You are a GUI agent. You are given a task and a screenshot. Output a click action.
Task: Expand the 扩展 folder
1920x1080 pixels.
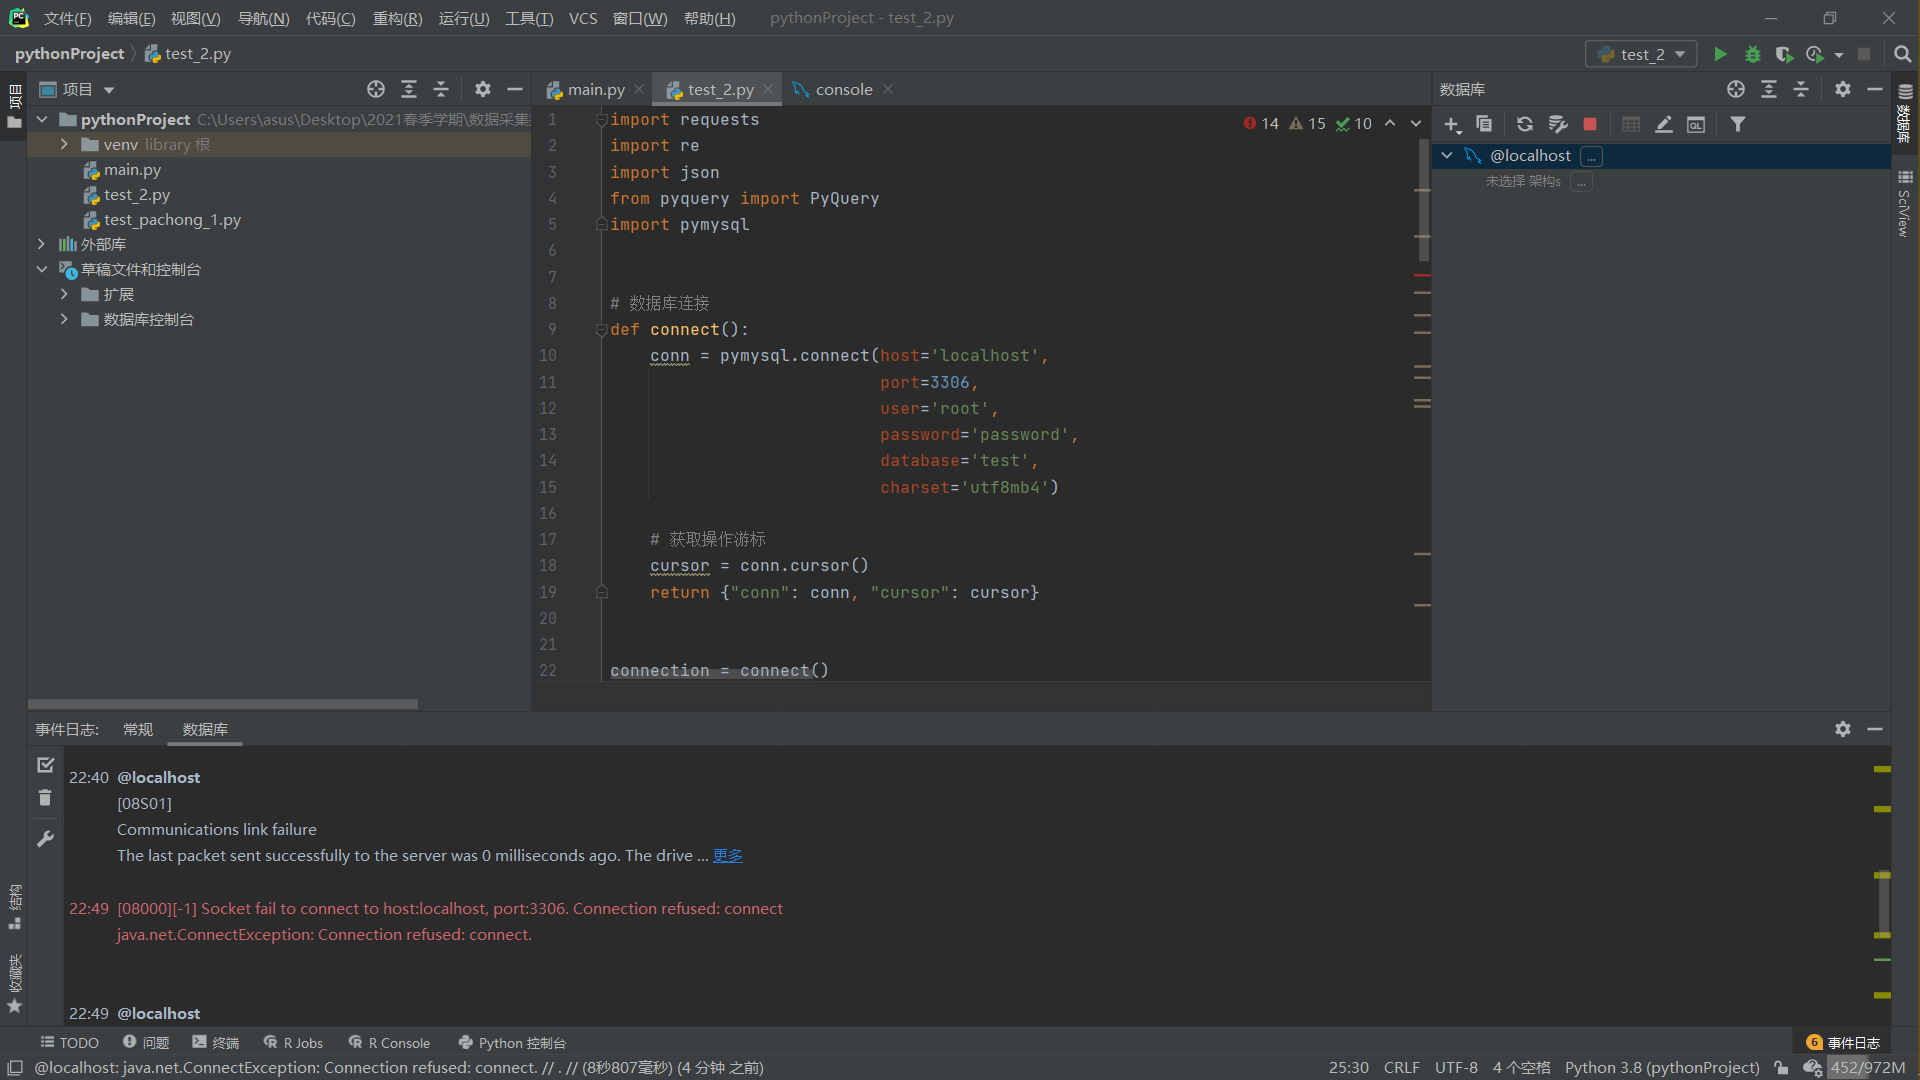64,294
